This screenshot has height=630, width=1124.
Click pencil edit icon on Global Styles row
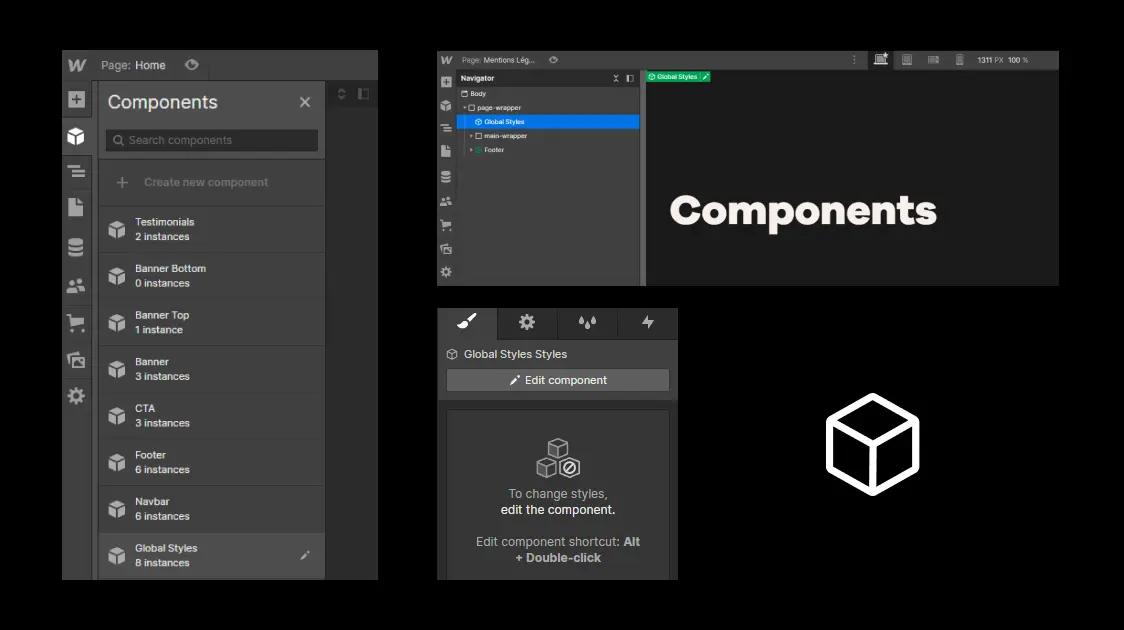coord(305,555)
